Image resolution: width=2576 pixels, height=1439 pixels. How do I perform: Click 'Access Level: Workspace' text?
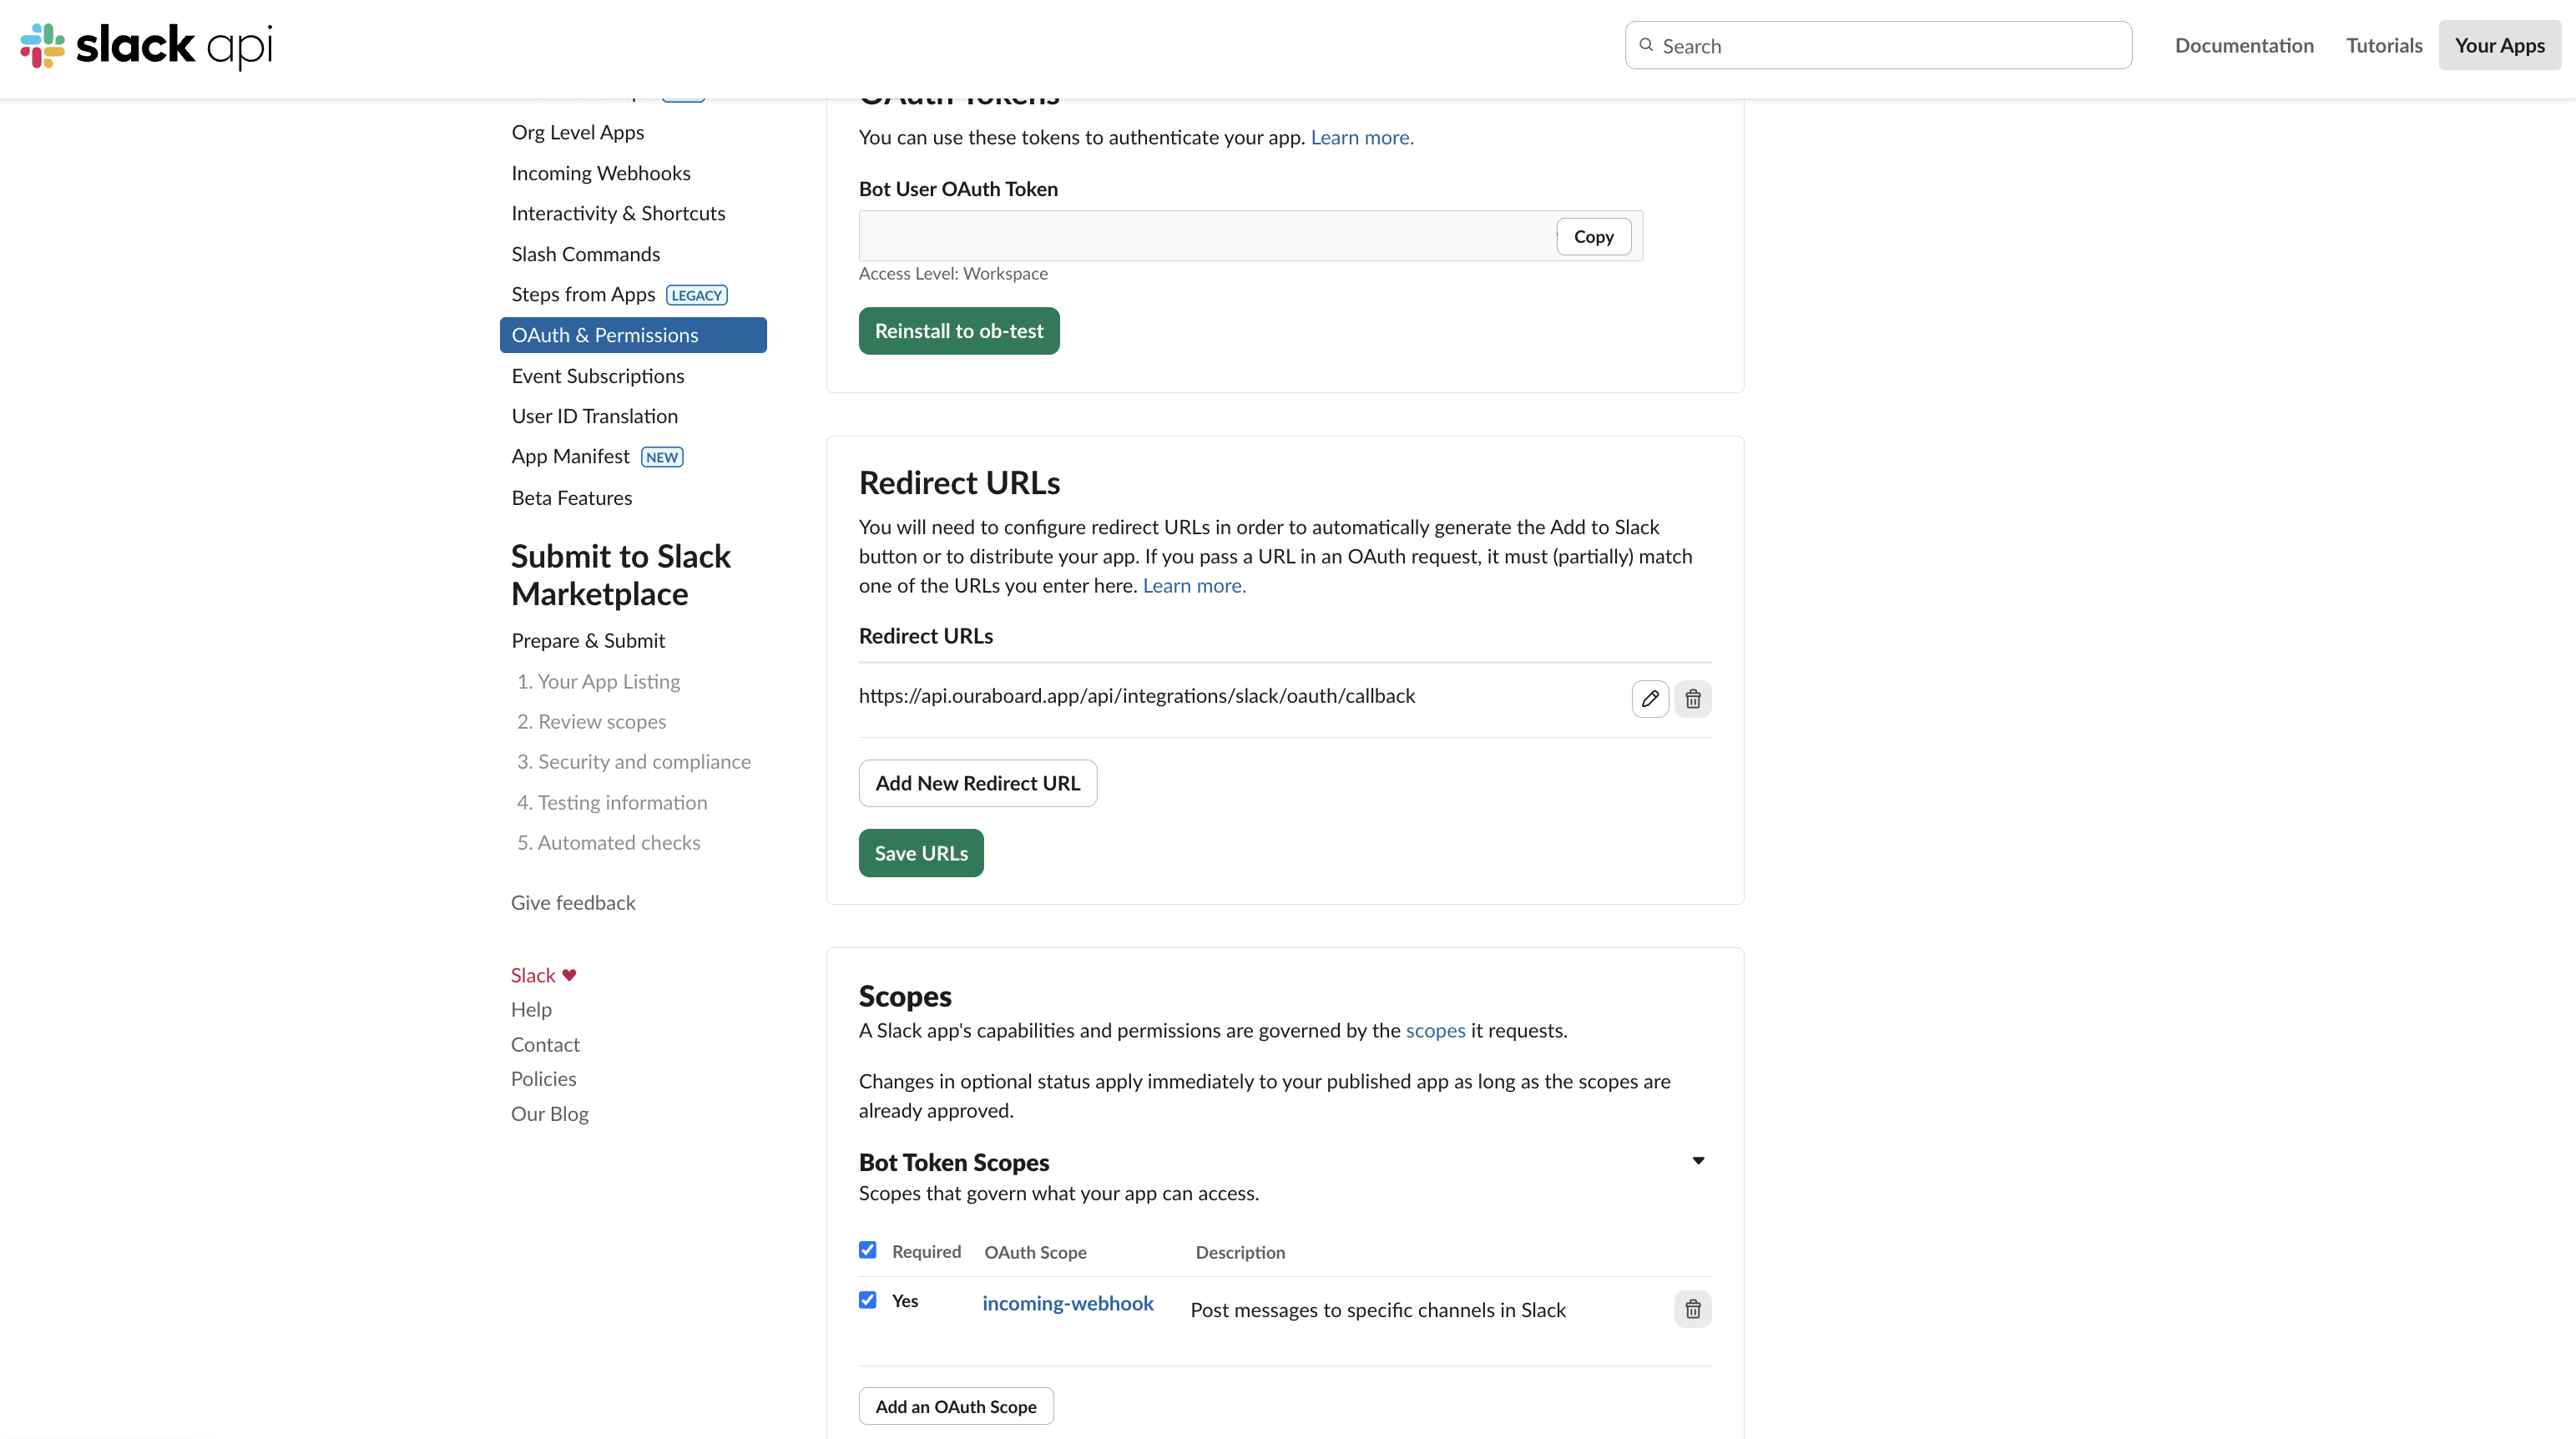(x=953, y=274)
